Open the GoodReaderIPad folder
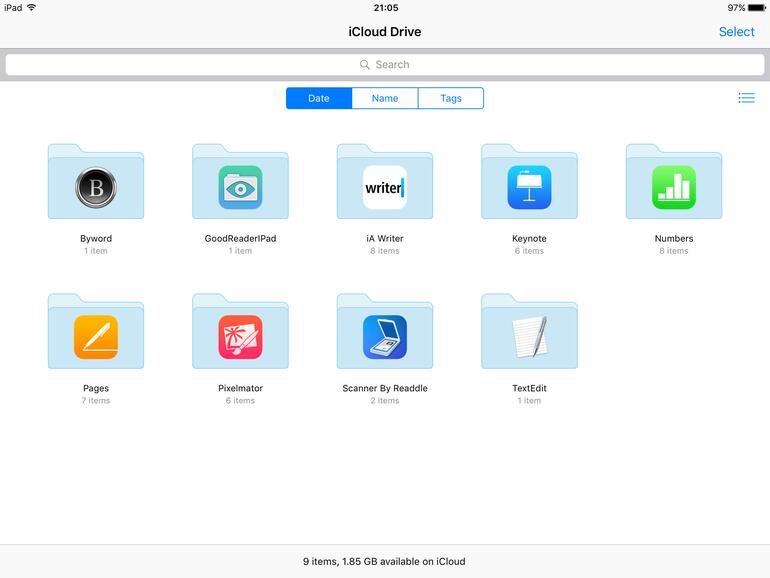This screenshot has width=770, height=578. click(x=240, y=182)
